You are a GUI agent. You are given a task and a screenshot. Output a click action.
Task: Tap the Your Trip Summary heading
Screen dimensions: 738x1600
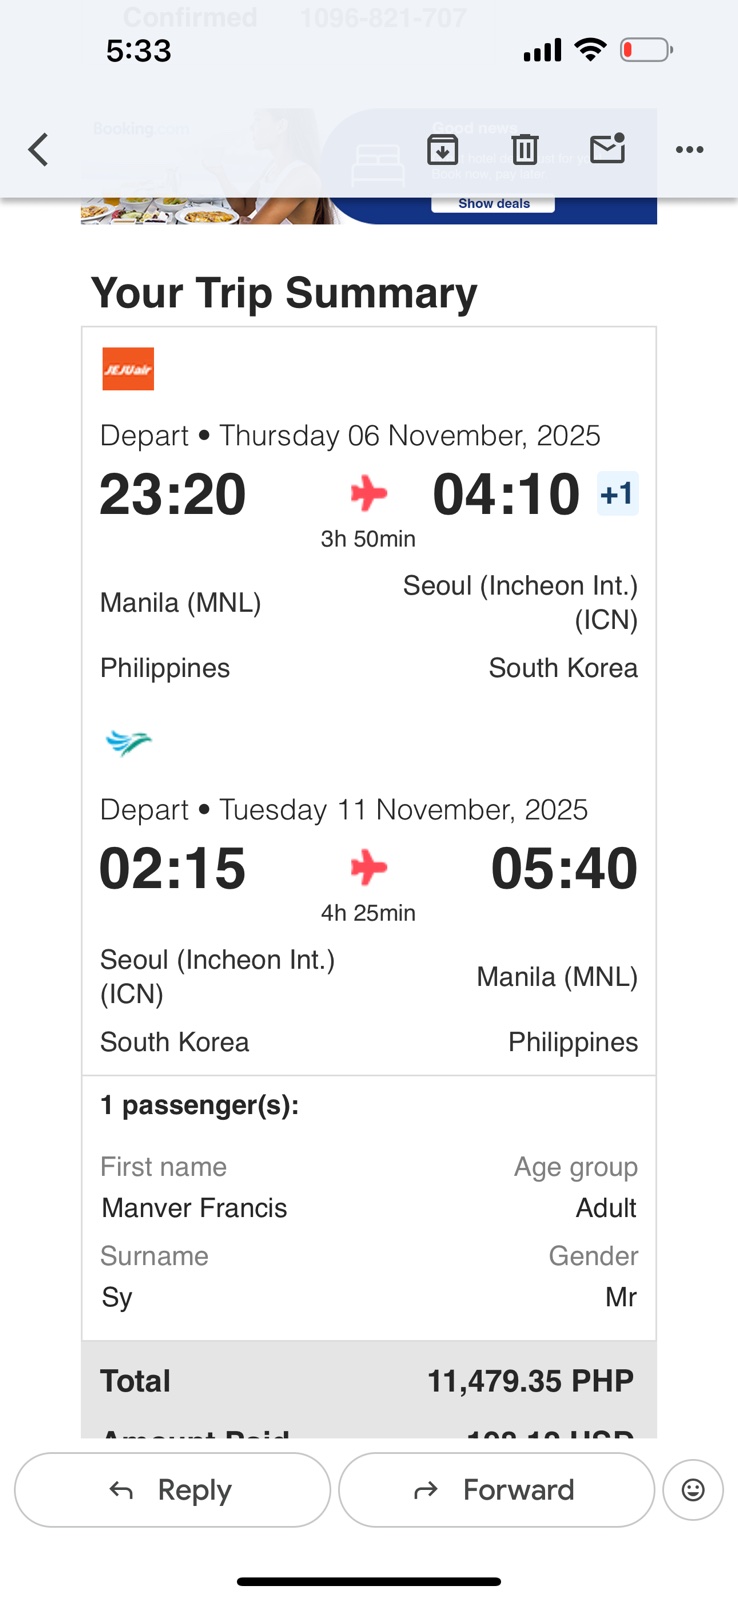click(x=284, y=293)
